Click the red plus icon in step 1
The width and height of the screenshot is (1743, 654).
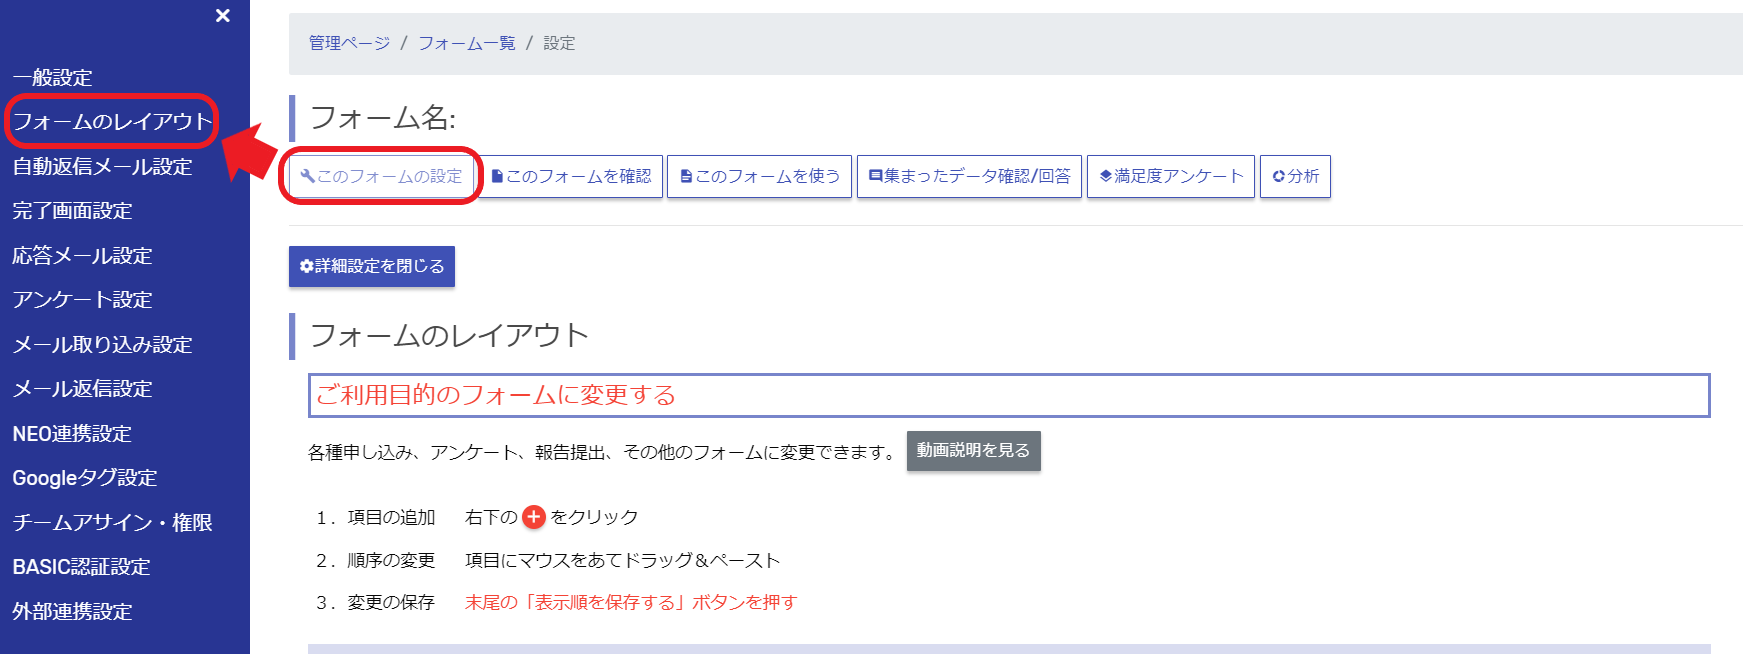(x=534, y=517)
